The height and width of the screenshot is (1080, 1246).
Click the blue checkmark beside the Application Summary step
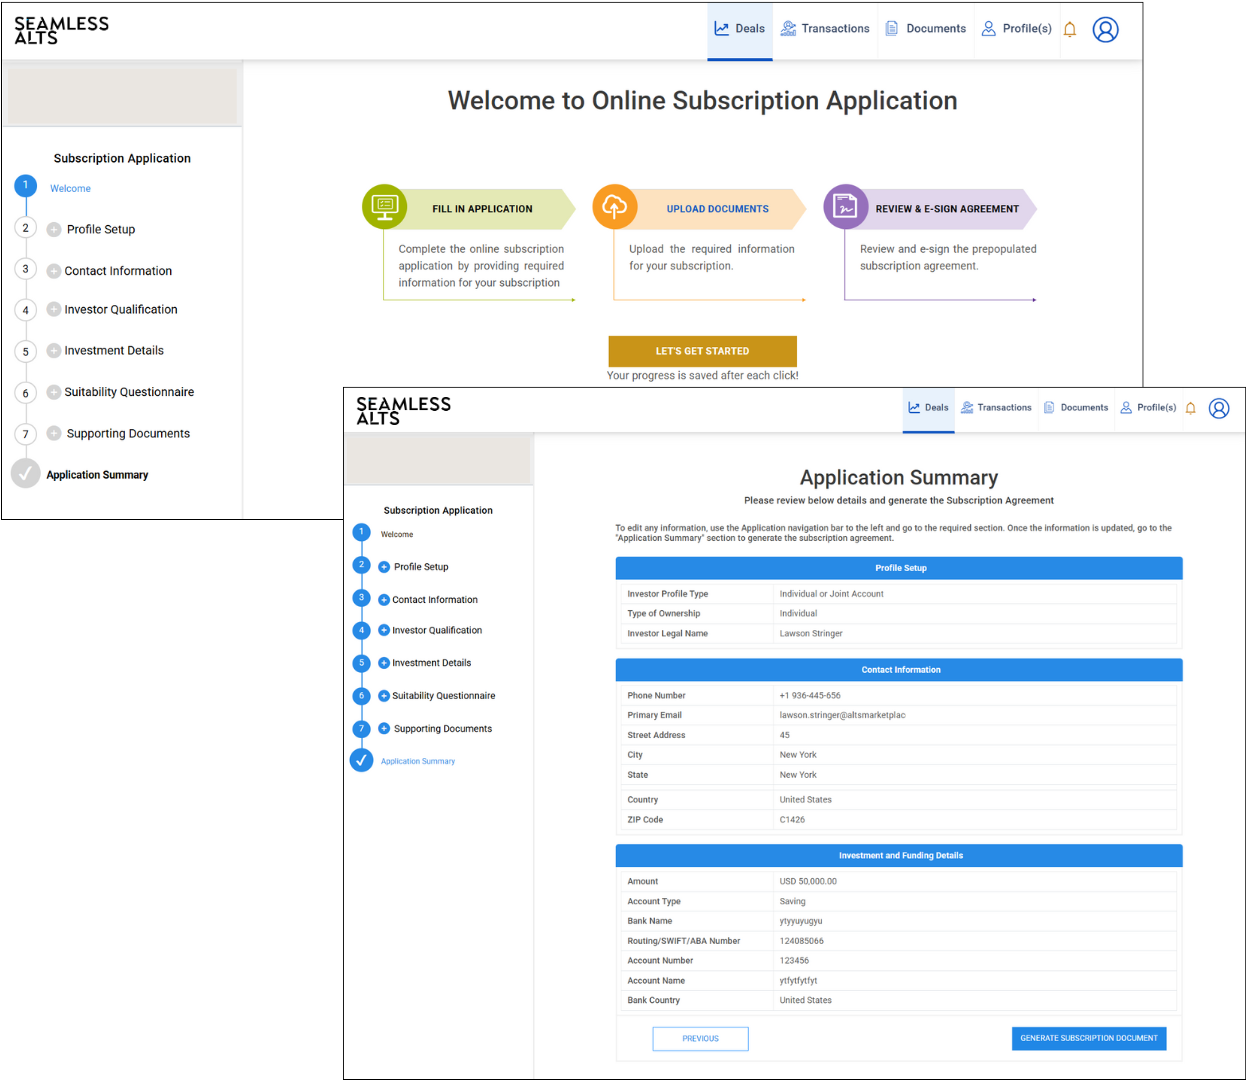[x=361, y=761]
